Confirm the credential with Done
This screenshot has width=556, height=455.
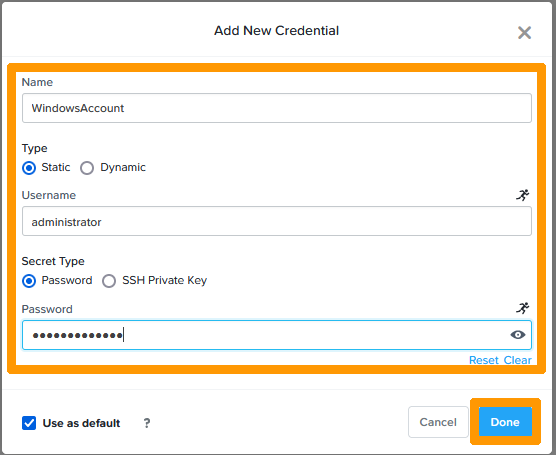[x=505, y=422]
